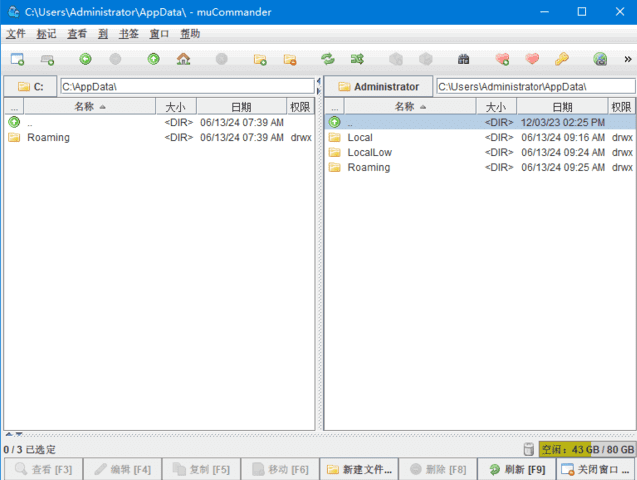Screen dimensions: 637x480
Task: Click 刷新 [F9] button
Action: (517, 469)
